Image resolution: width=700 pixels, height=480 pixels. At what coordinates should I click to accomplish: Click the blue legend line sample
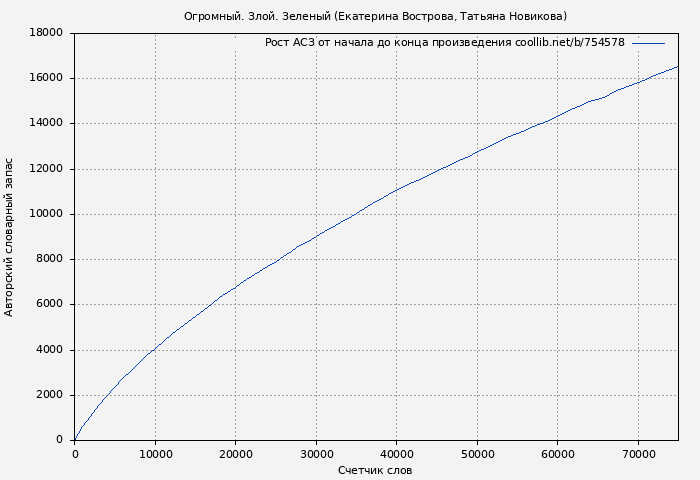(648, 43)
